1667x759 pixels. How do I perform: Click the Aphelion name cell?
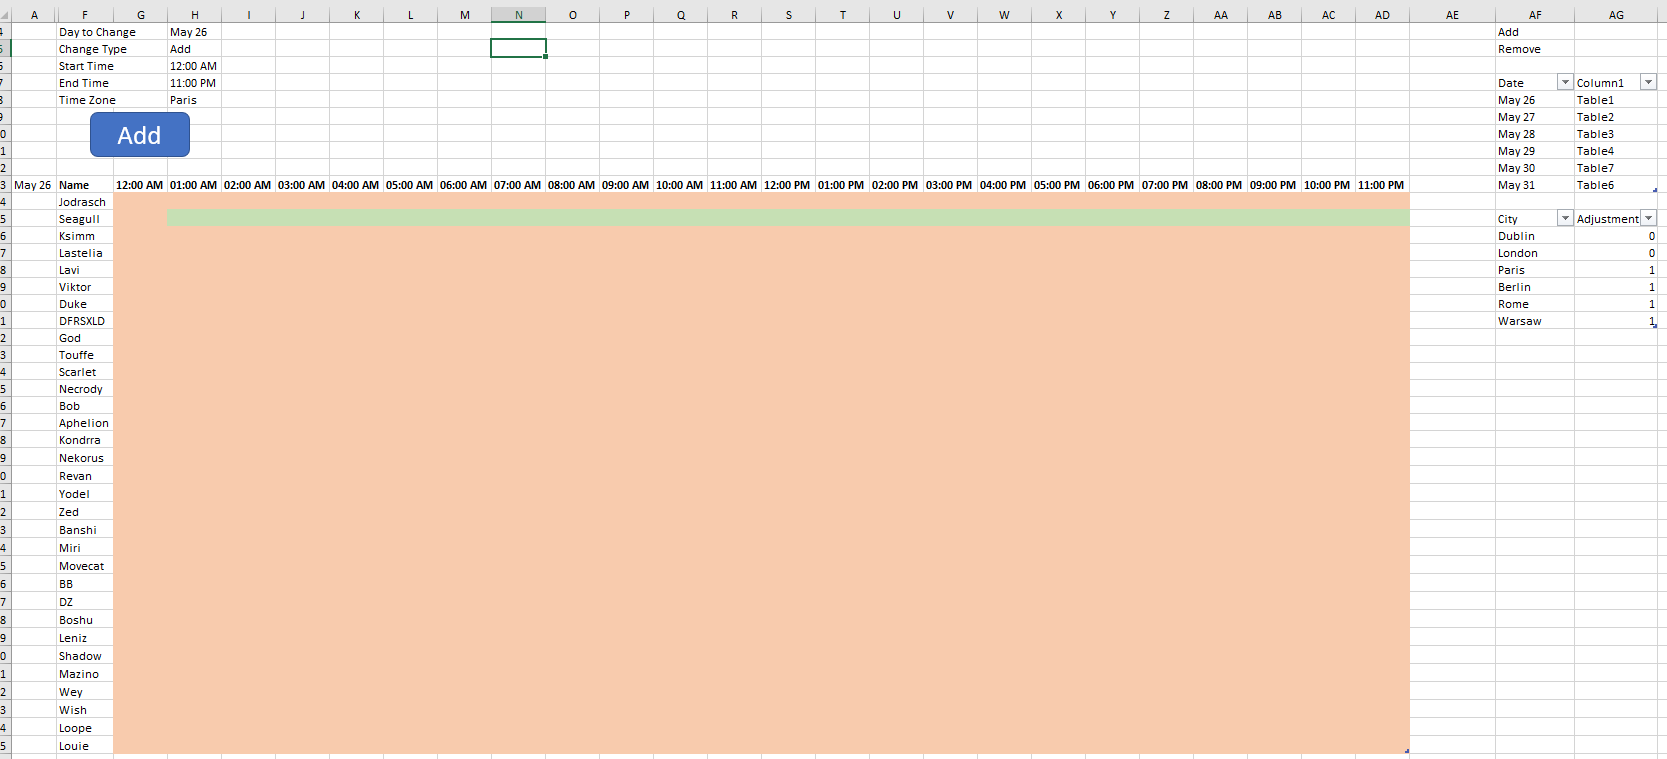(x=85, y=423)
